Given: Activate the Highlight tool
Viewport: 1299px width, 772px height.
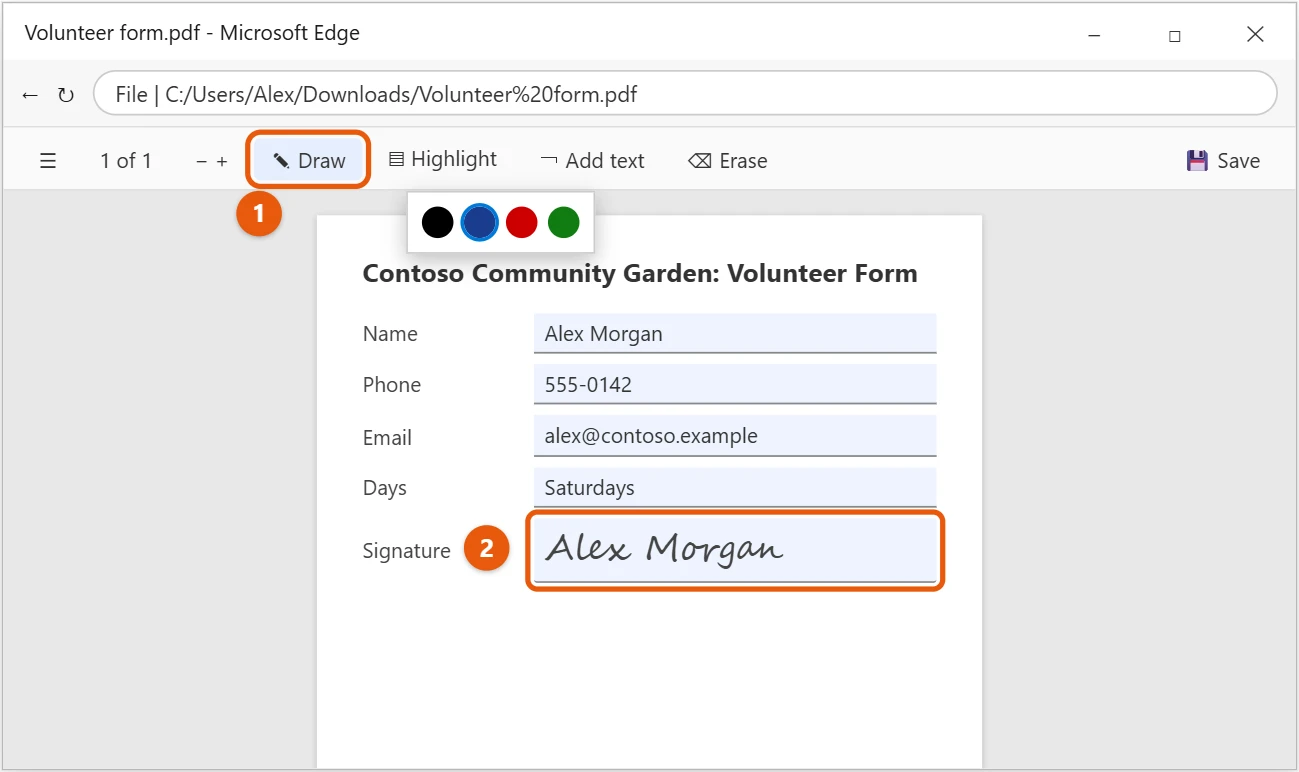Looking at the screenshot, I should click(443, 159).
